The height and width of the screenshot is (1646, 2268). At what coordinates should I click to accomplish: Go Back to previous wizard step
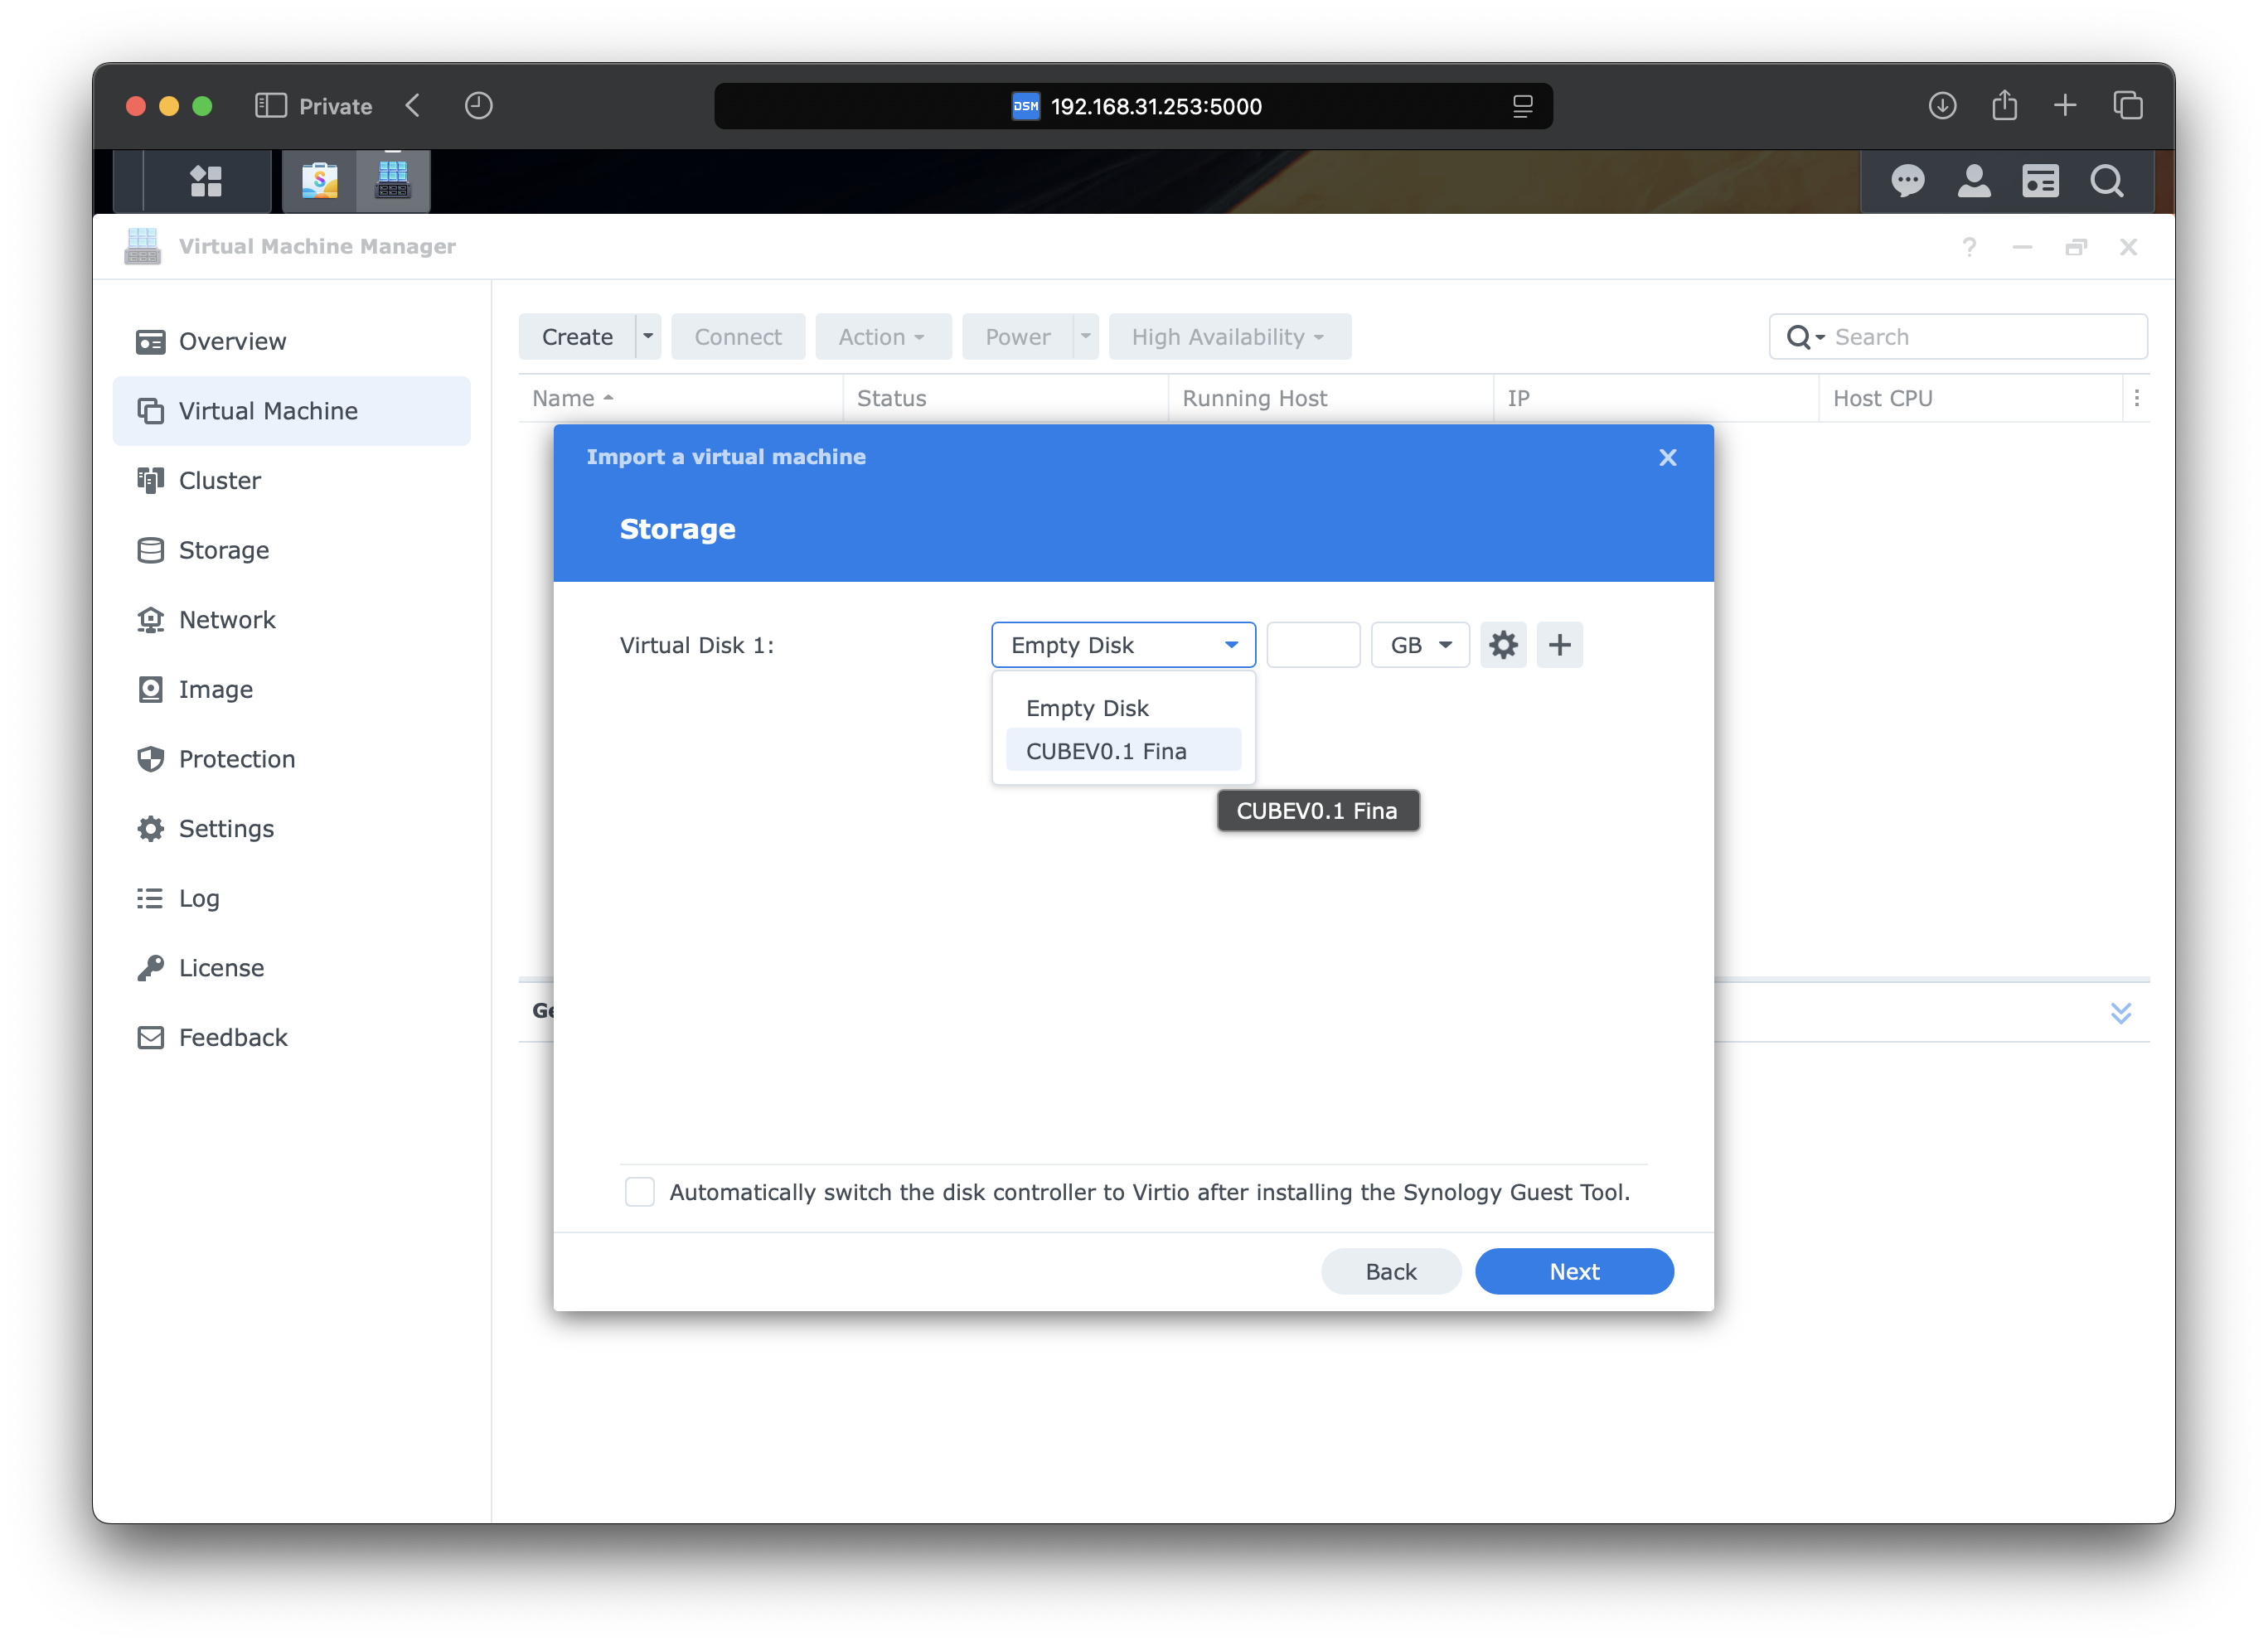1391,1272
